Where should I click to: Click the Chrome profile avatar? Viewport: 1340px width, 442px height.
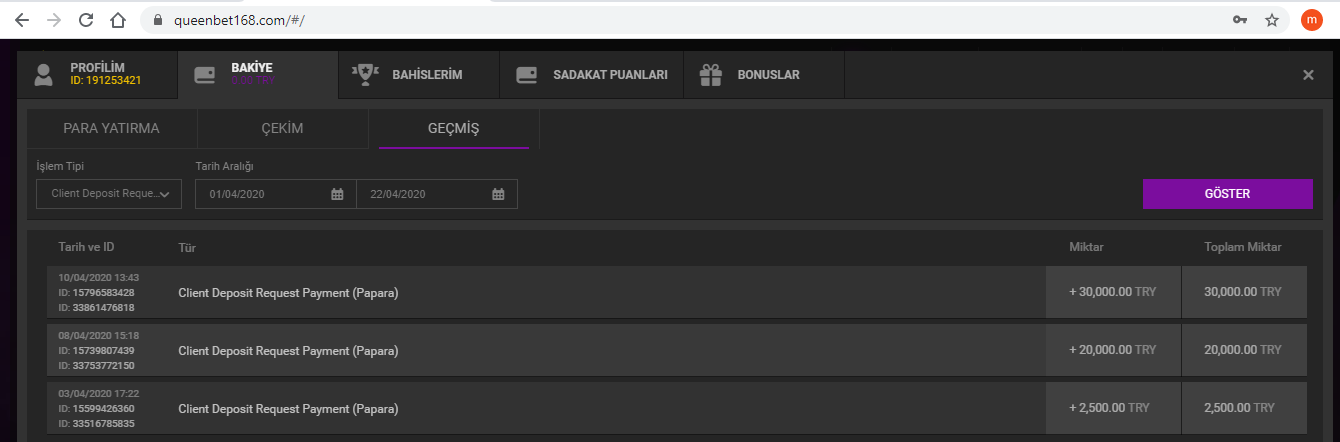pos(1311,19)
